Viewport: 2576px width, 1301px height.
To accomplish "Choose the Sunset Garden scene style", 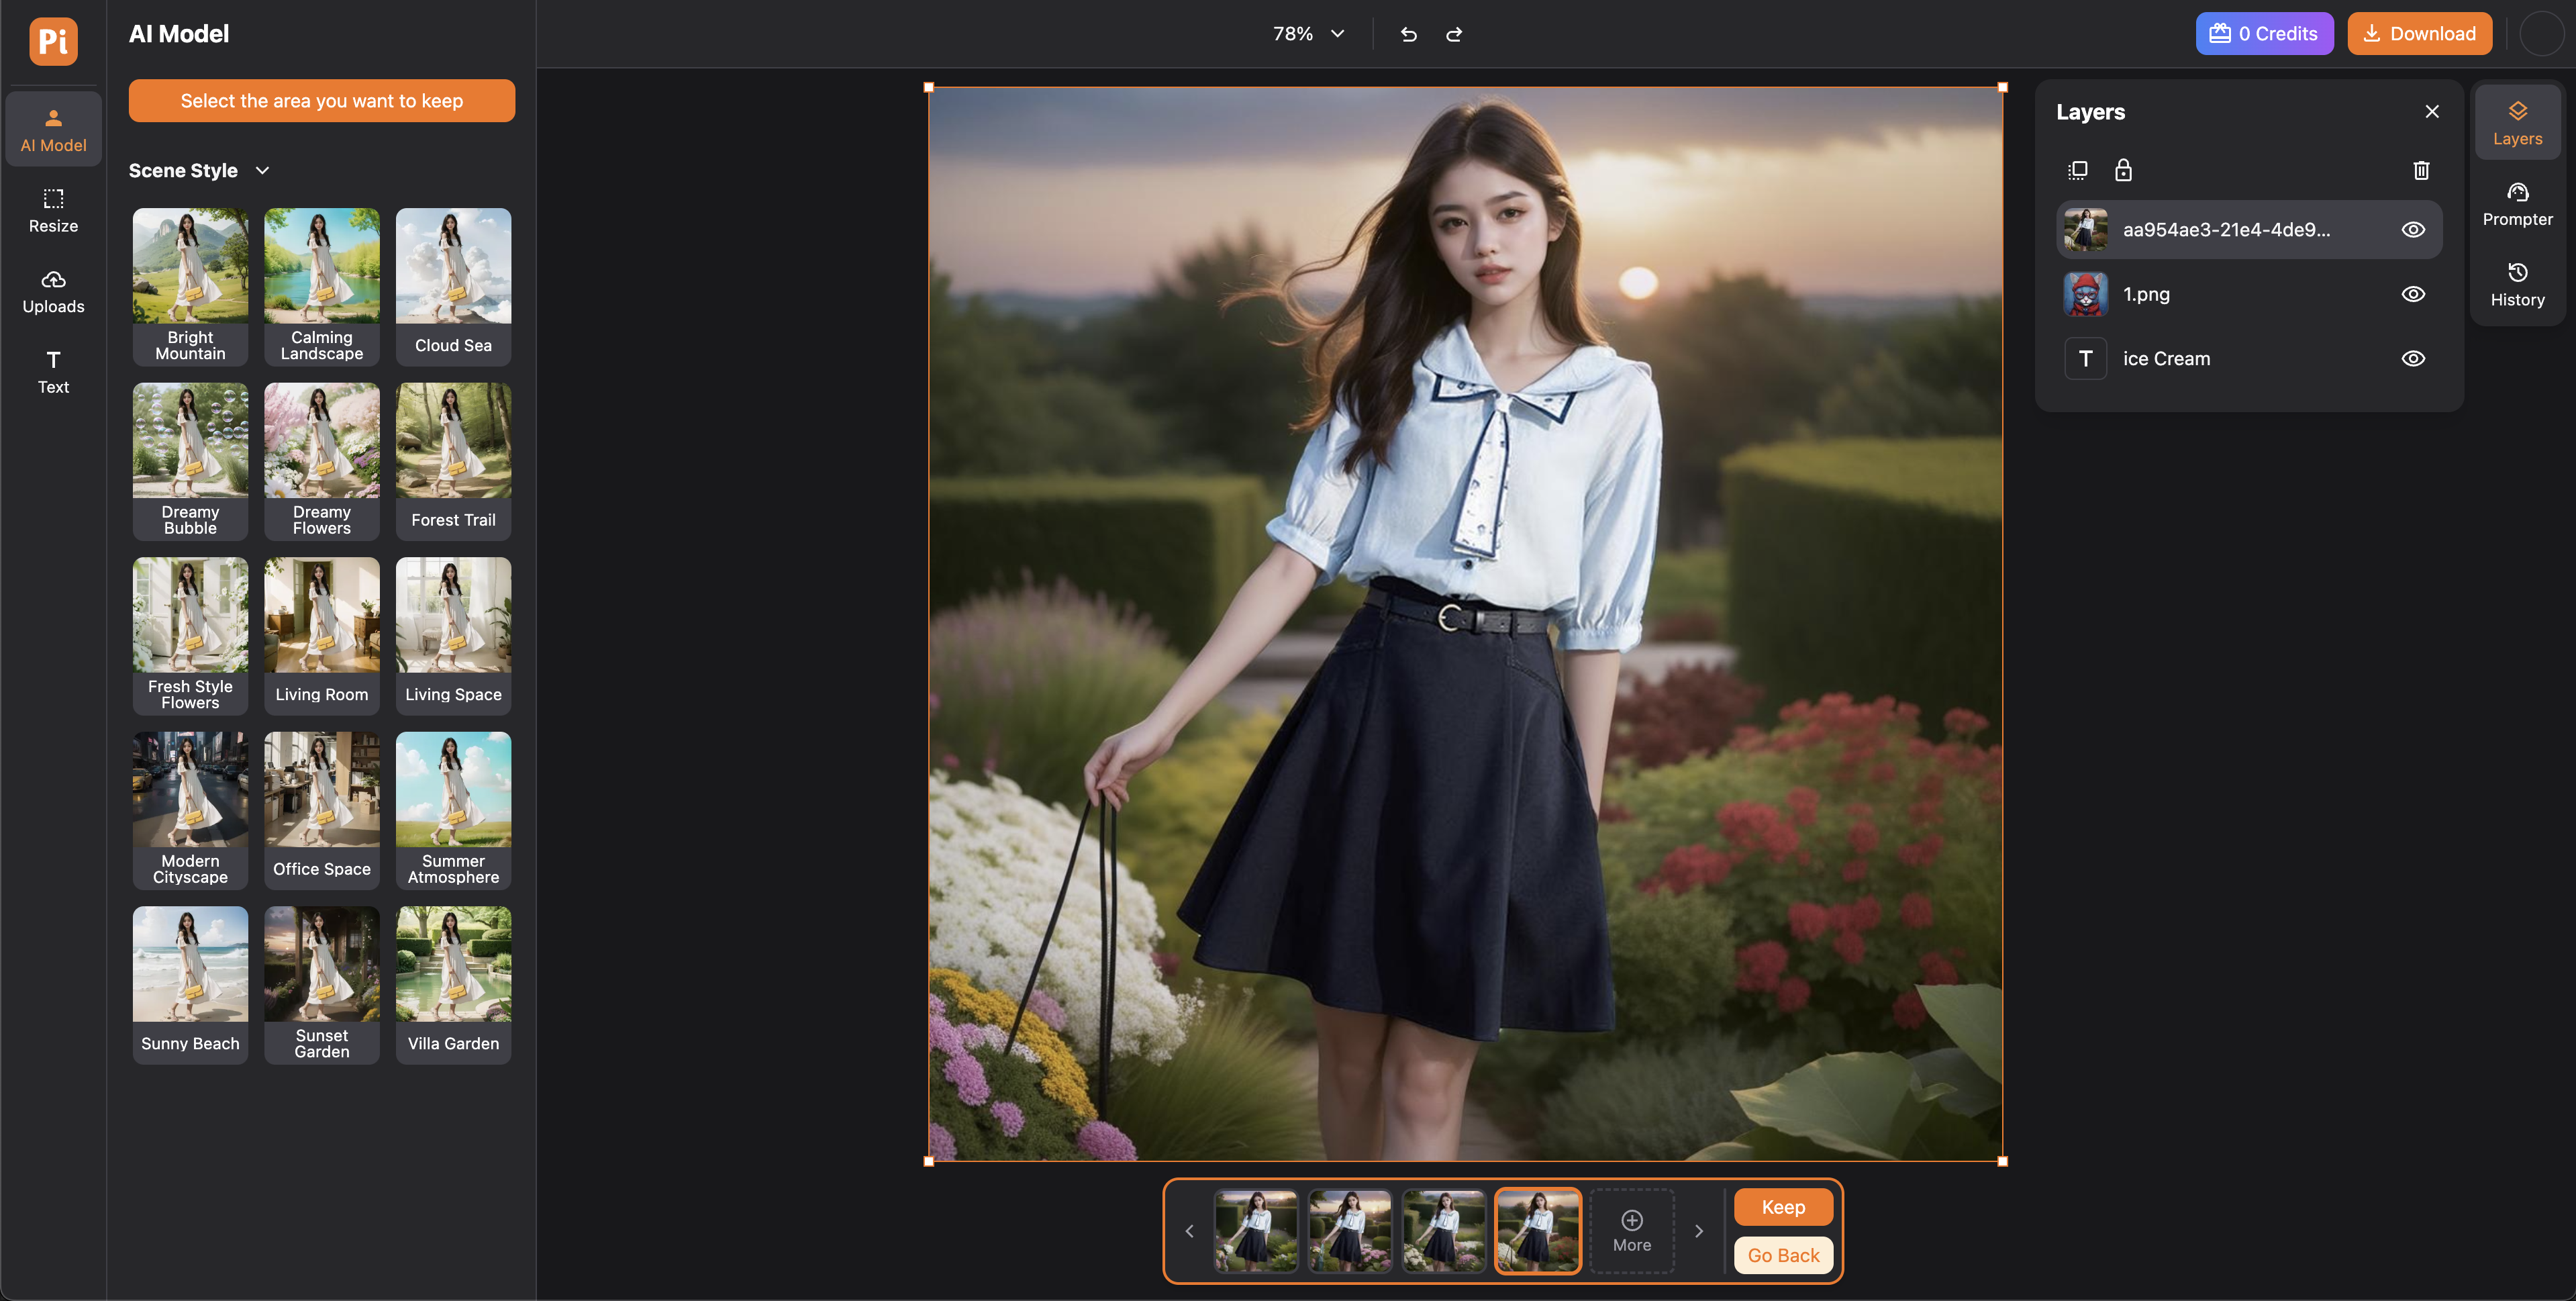I will point(322,984).
